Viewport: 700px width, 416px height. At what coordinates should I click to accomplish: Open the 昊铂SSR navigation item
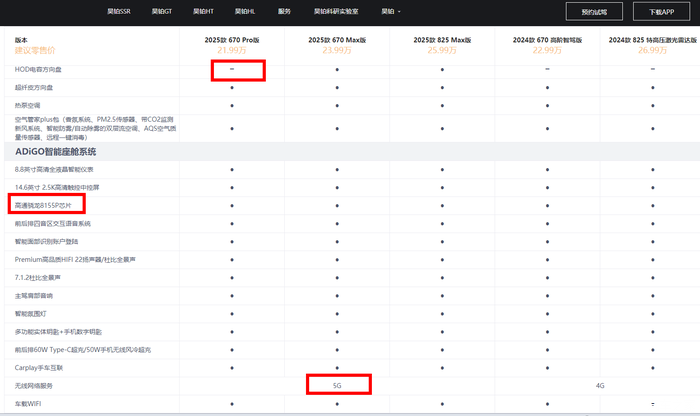tap(118, 12)
